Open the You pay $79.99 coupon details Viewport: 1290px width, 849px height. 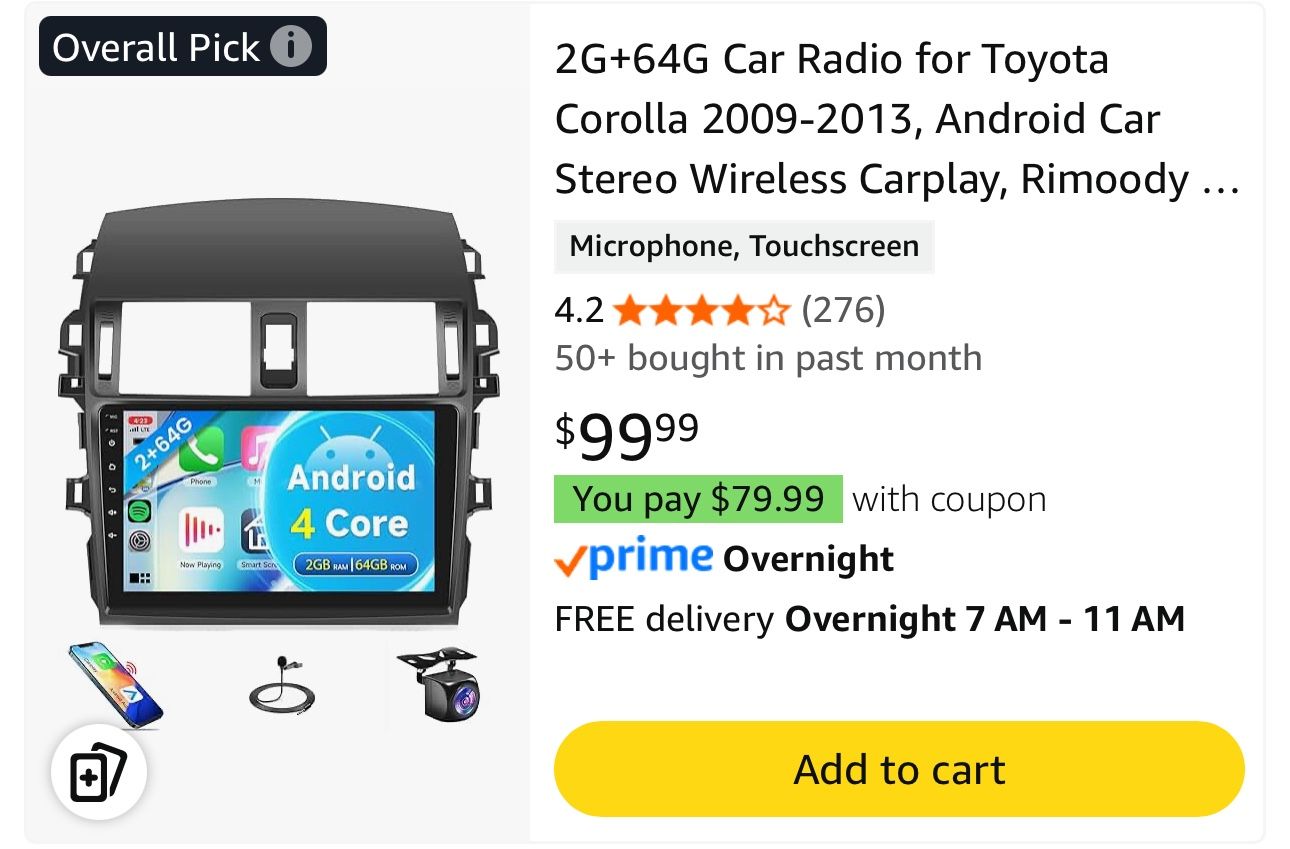point(698,497)
